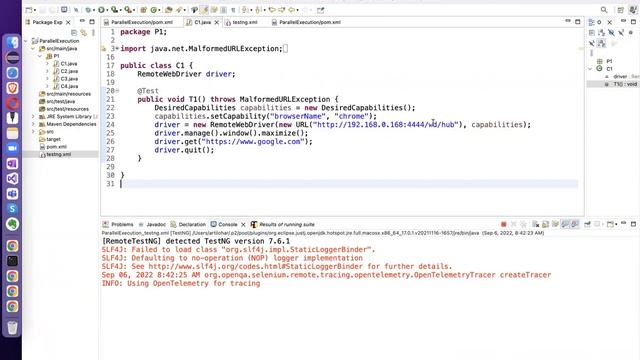
Task: Click the magnifier search icon at top right
Action: [604, 10]
